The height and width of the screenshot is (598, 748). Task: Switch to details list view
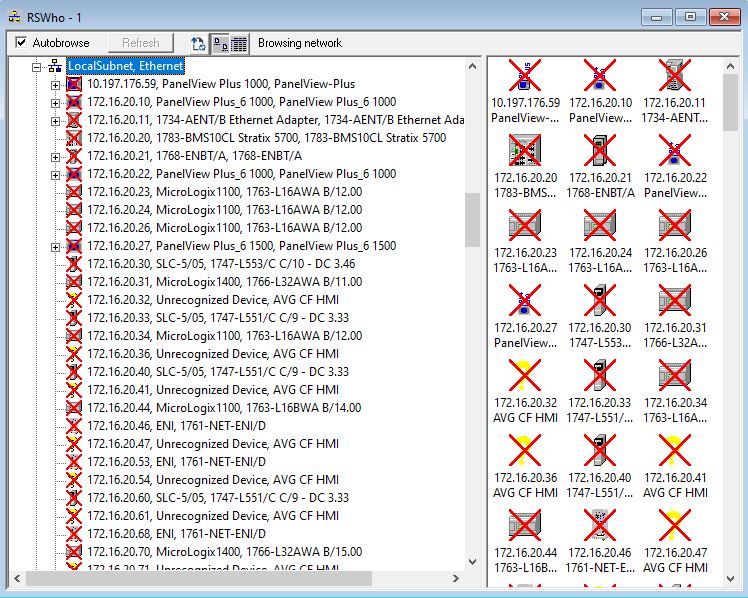(239, 43)
